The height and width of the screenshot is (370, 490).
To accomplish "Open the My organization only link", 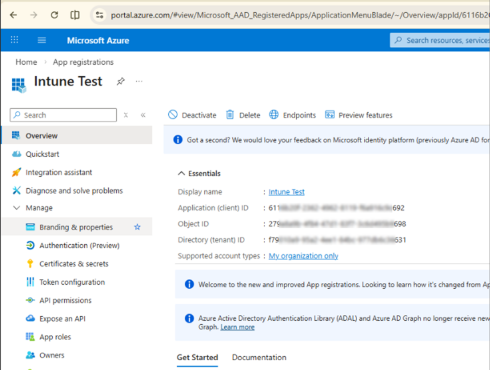I will (303, 256).
